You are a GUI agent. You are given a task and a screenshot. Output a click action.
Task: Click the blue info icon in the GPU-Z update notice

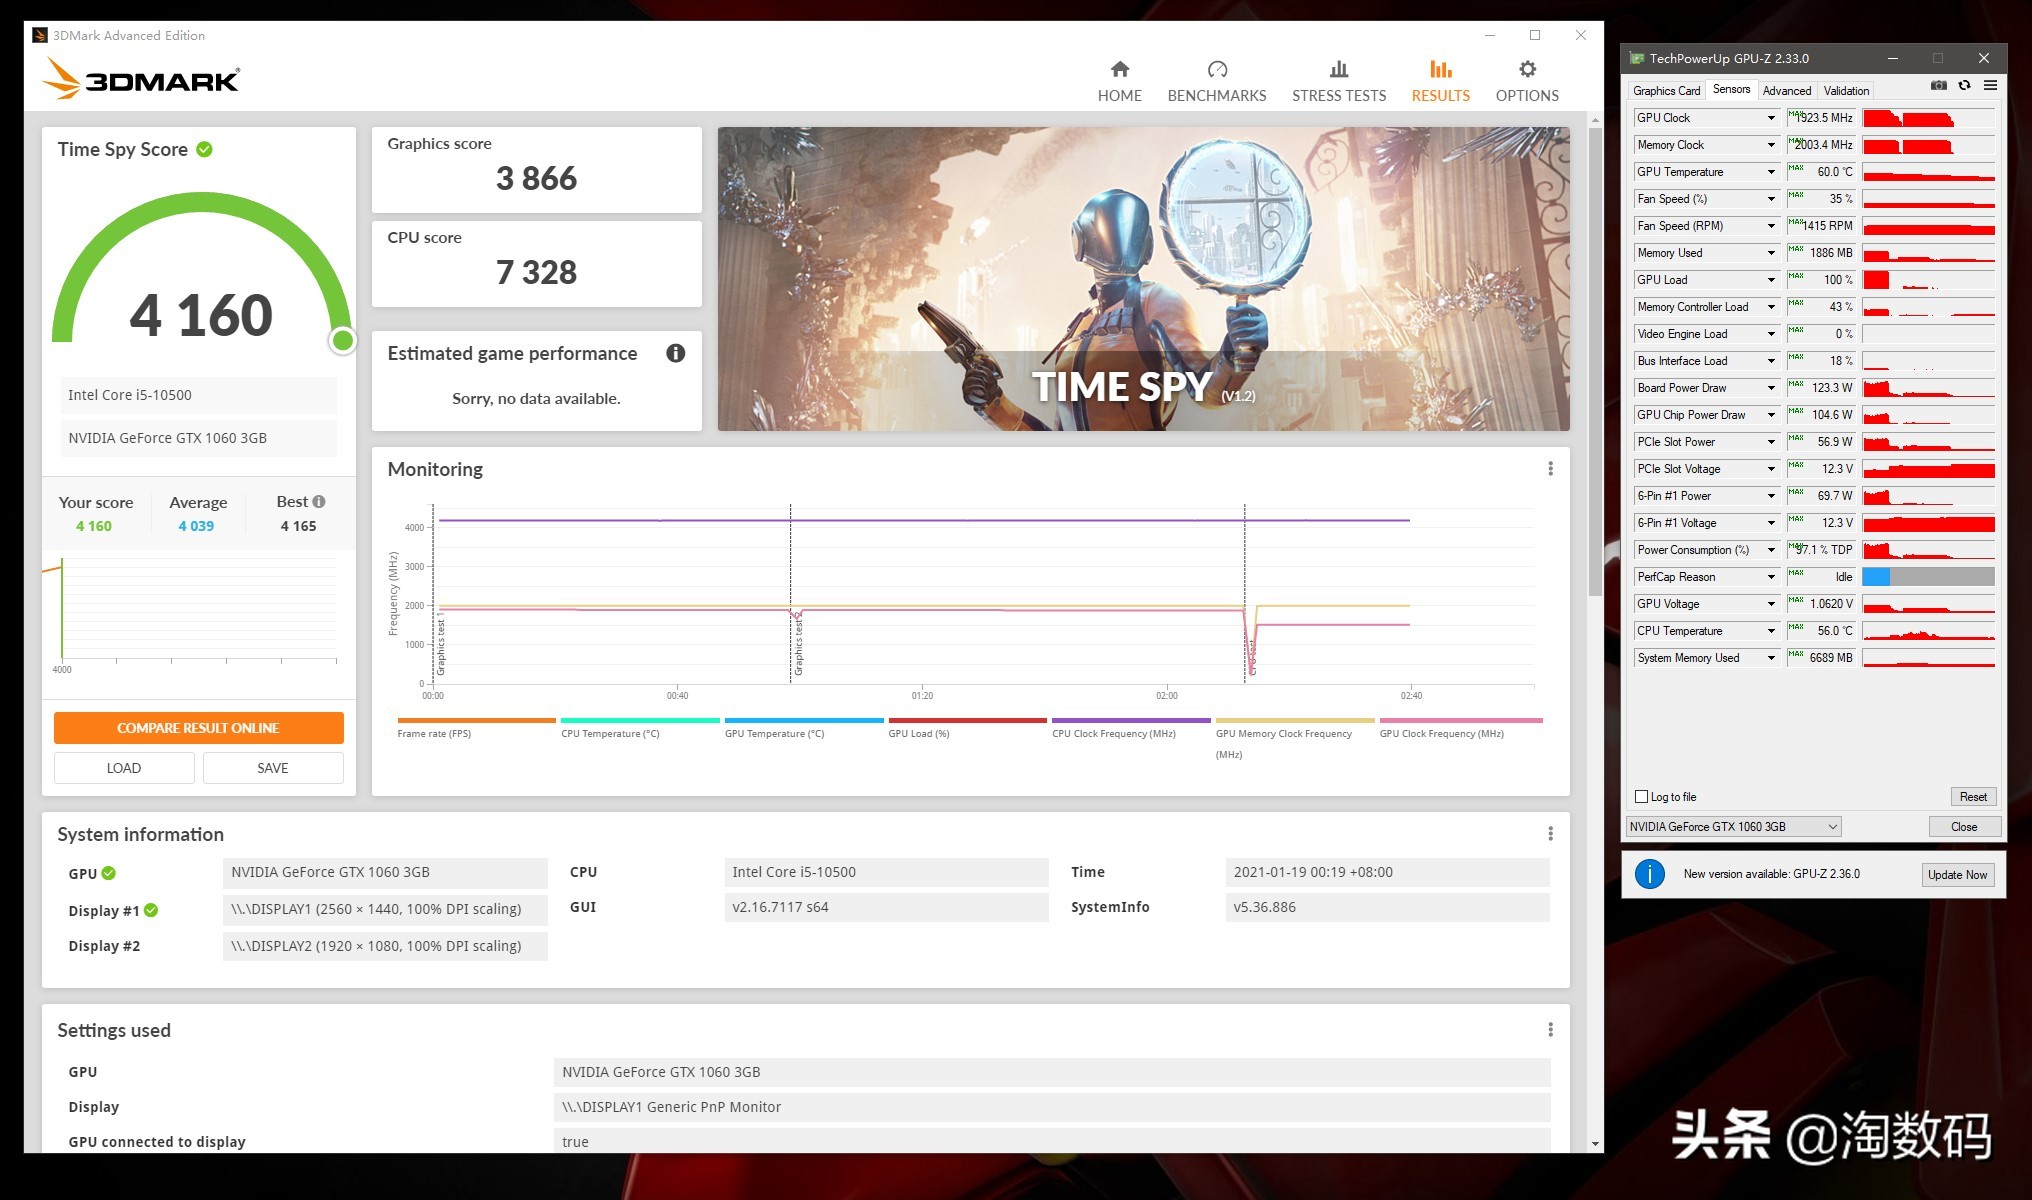pyautogui.click(x=1650, y=874)
